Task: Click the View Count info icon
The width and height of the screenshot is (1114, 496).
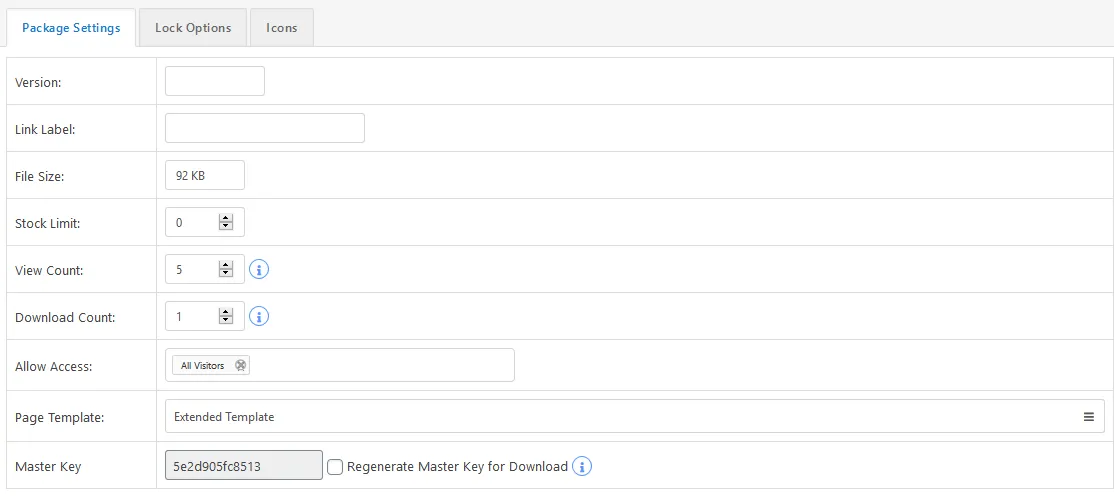Action: click(259, 270)
